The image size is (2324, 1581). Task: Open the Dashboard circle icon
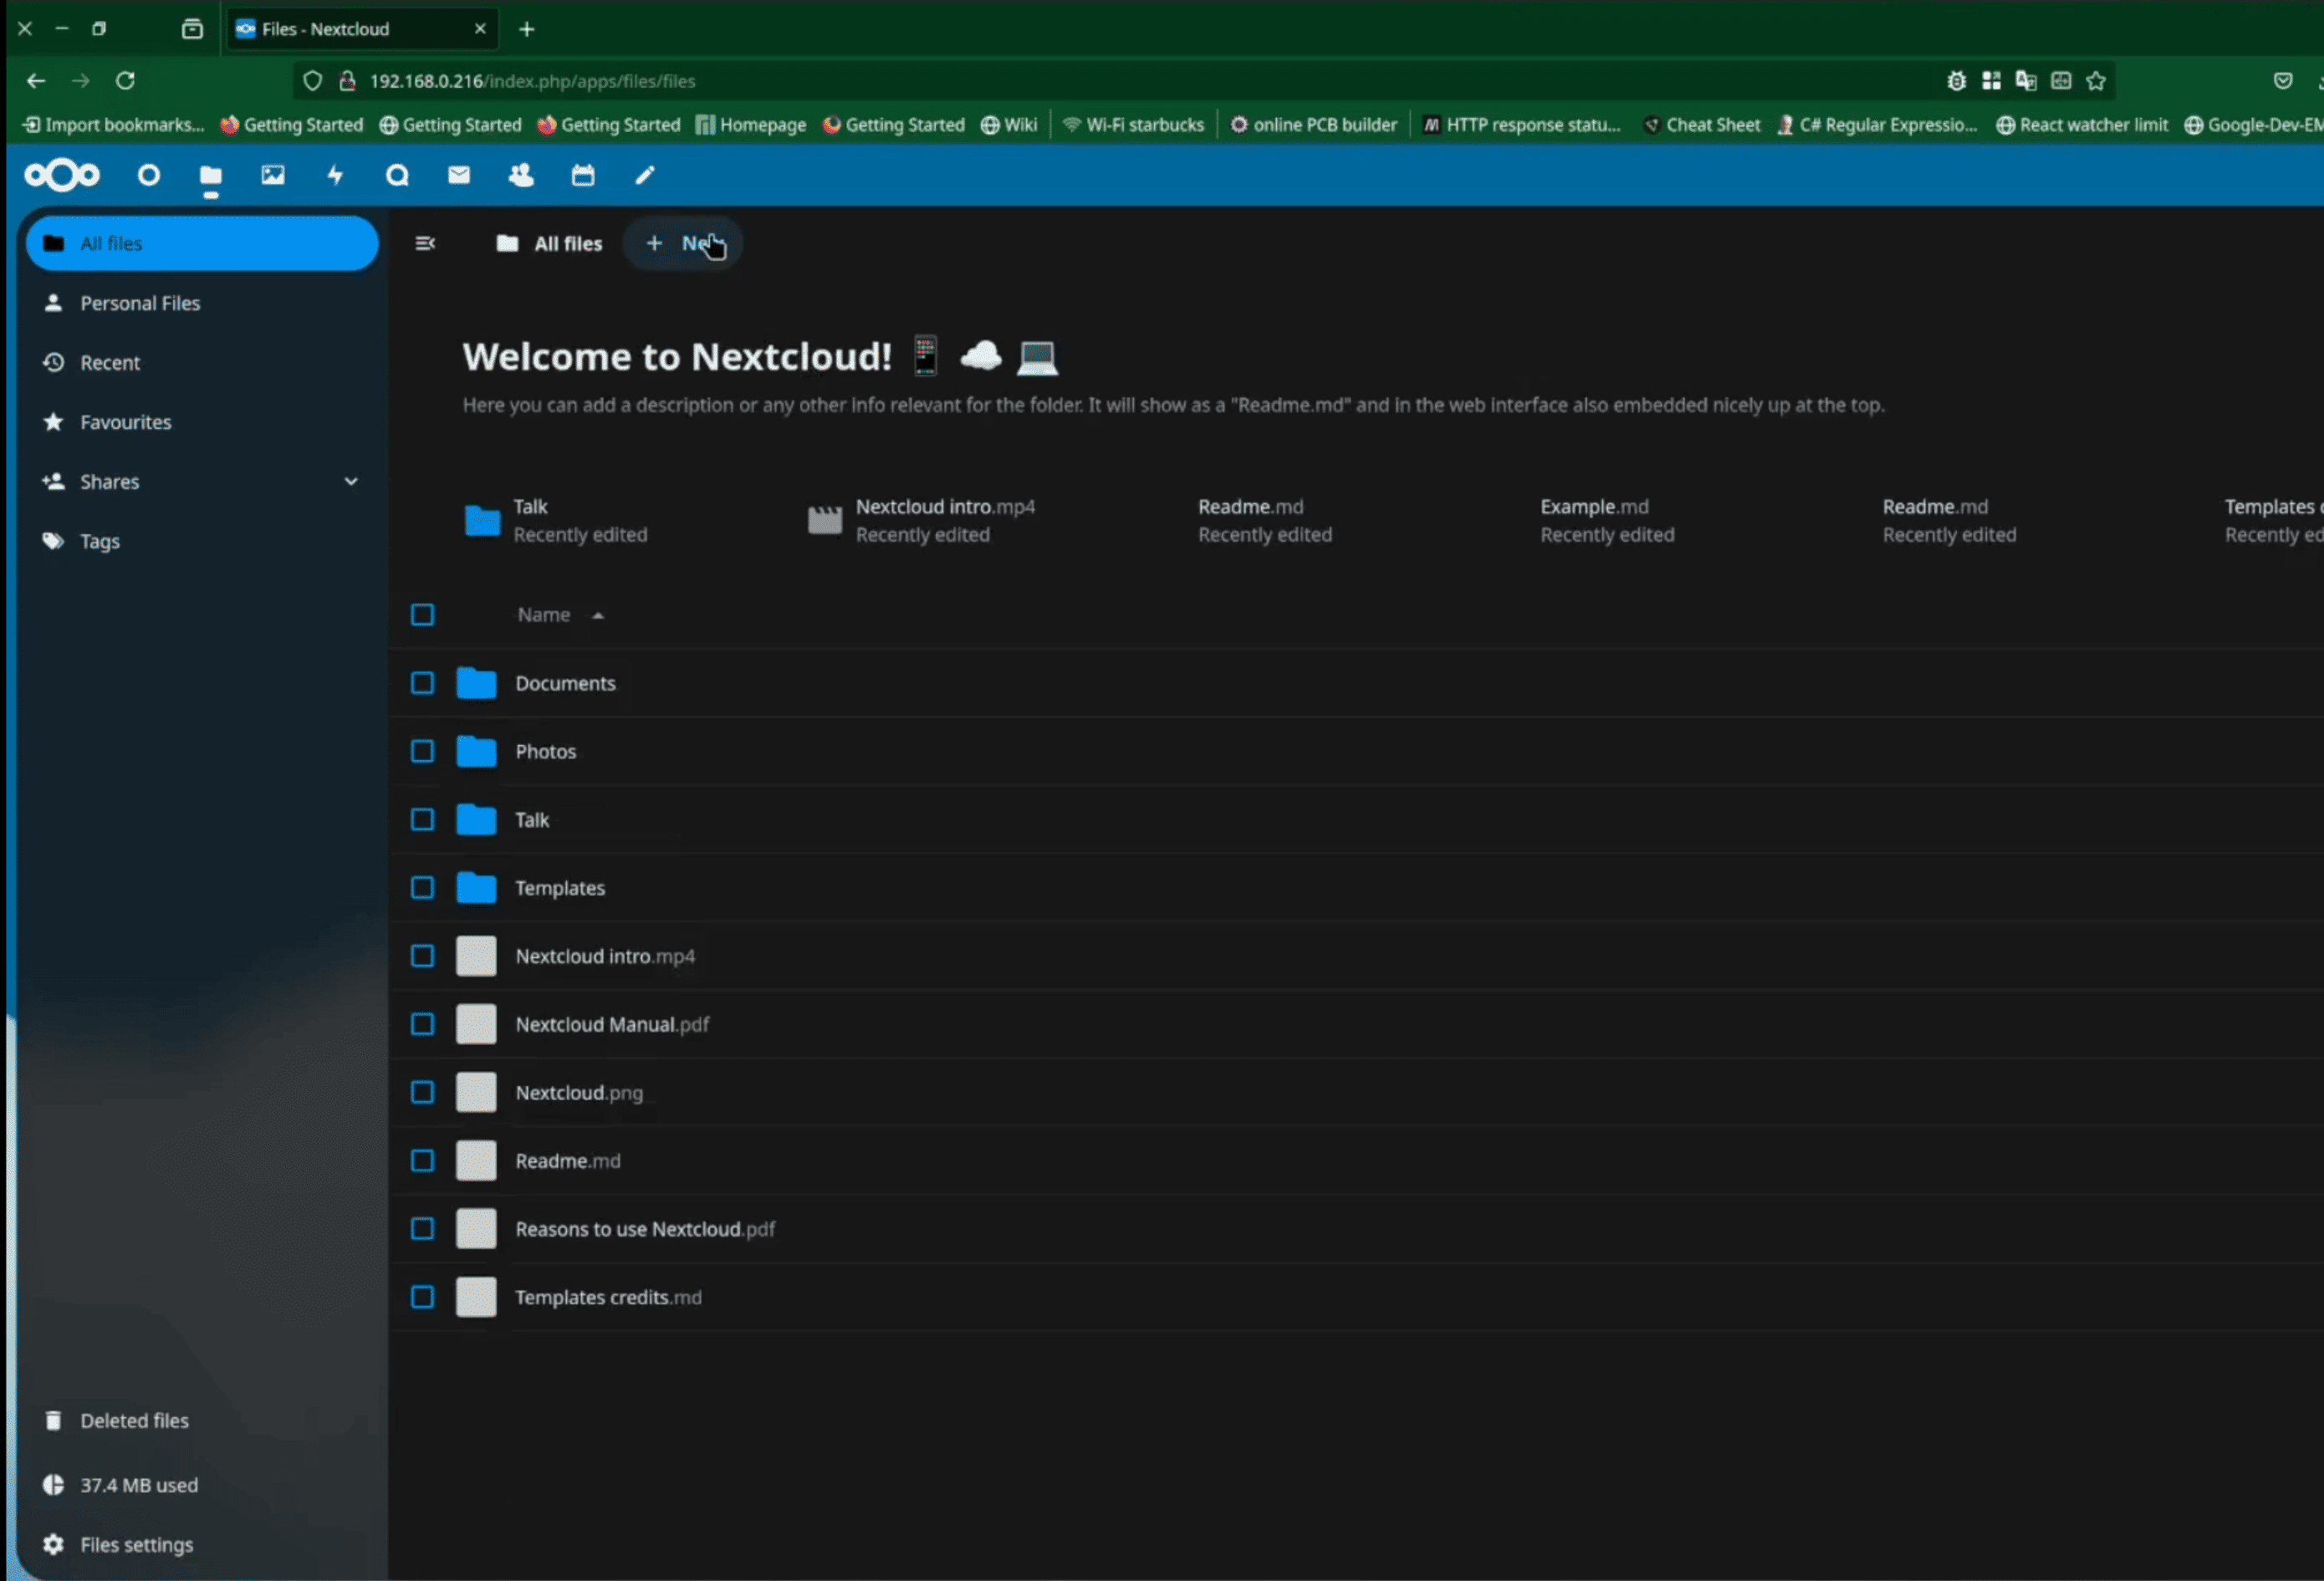click(x=148, y=176)
